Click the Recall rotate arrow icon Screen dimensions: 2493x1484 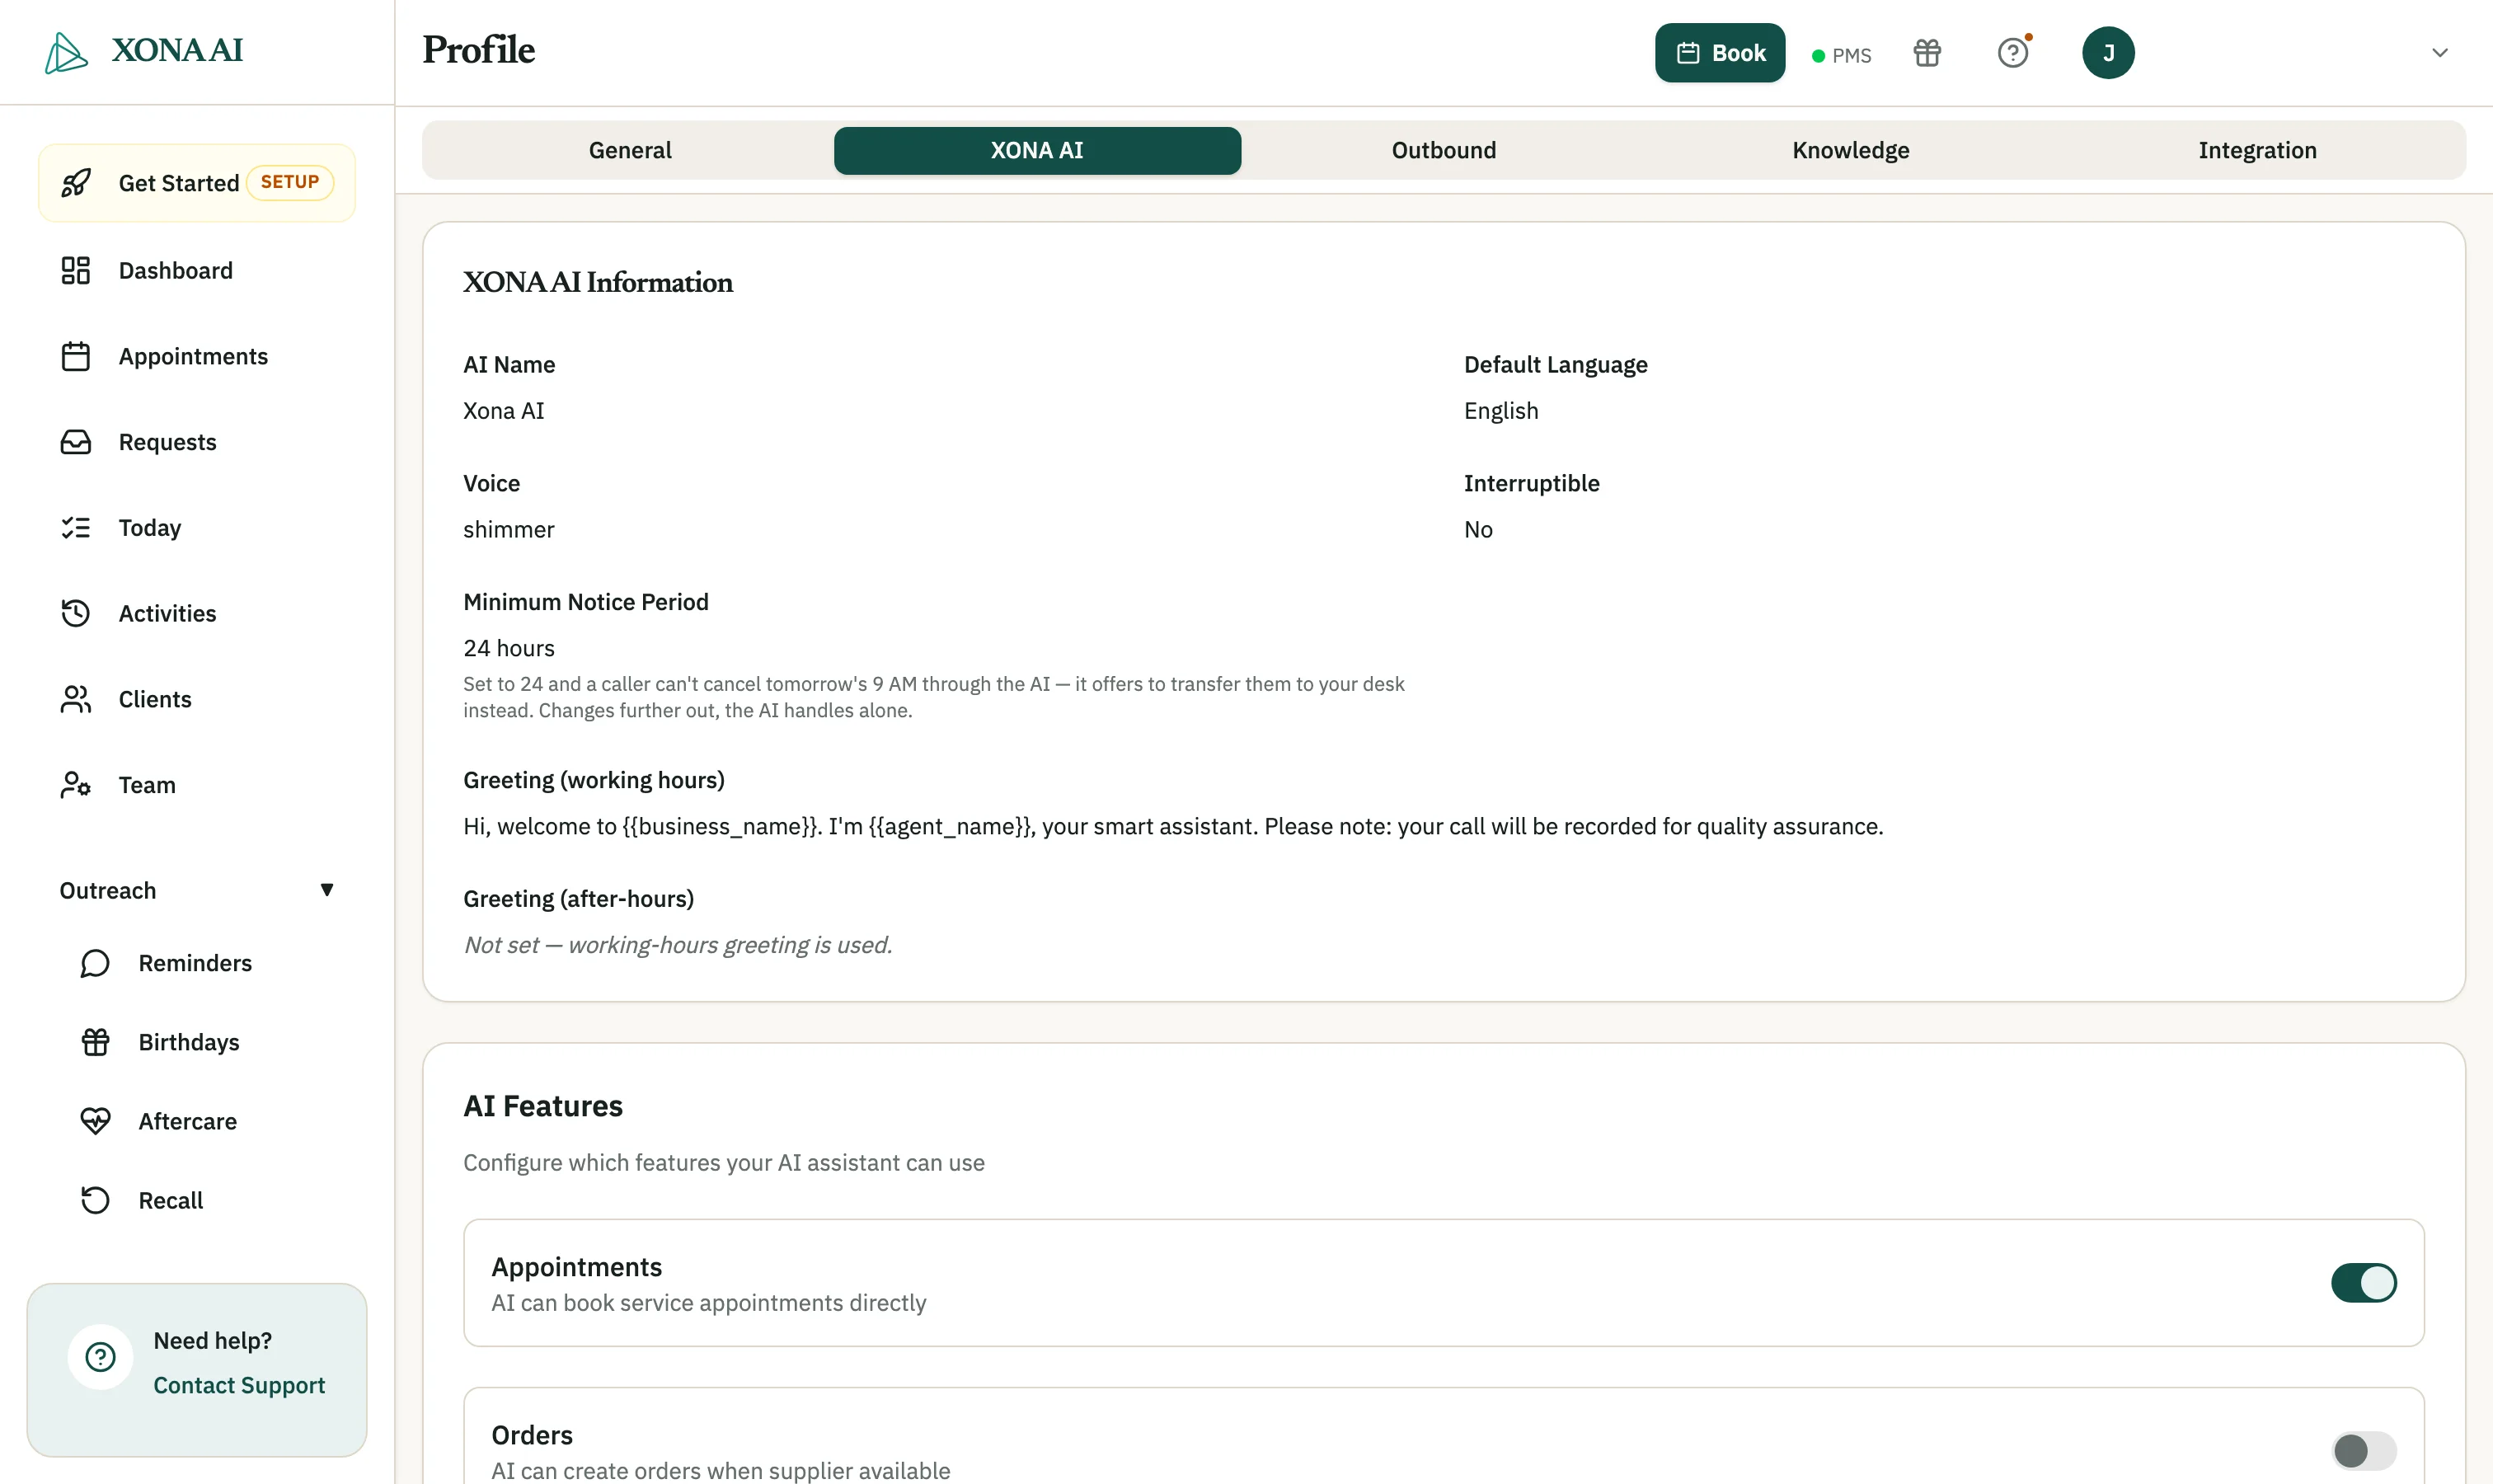95,1200
